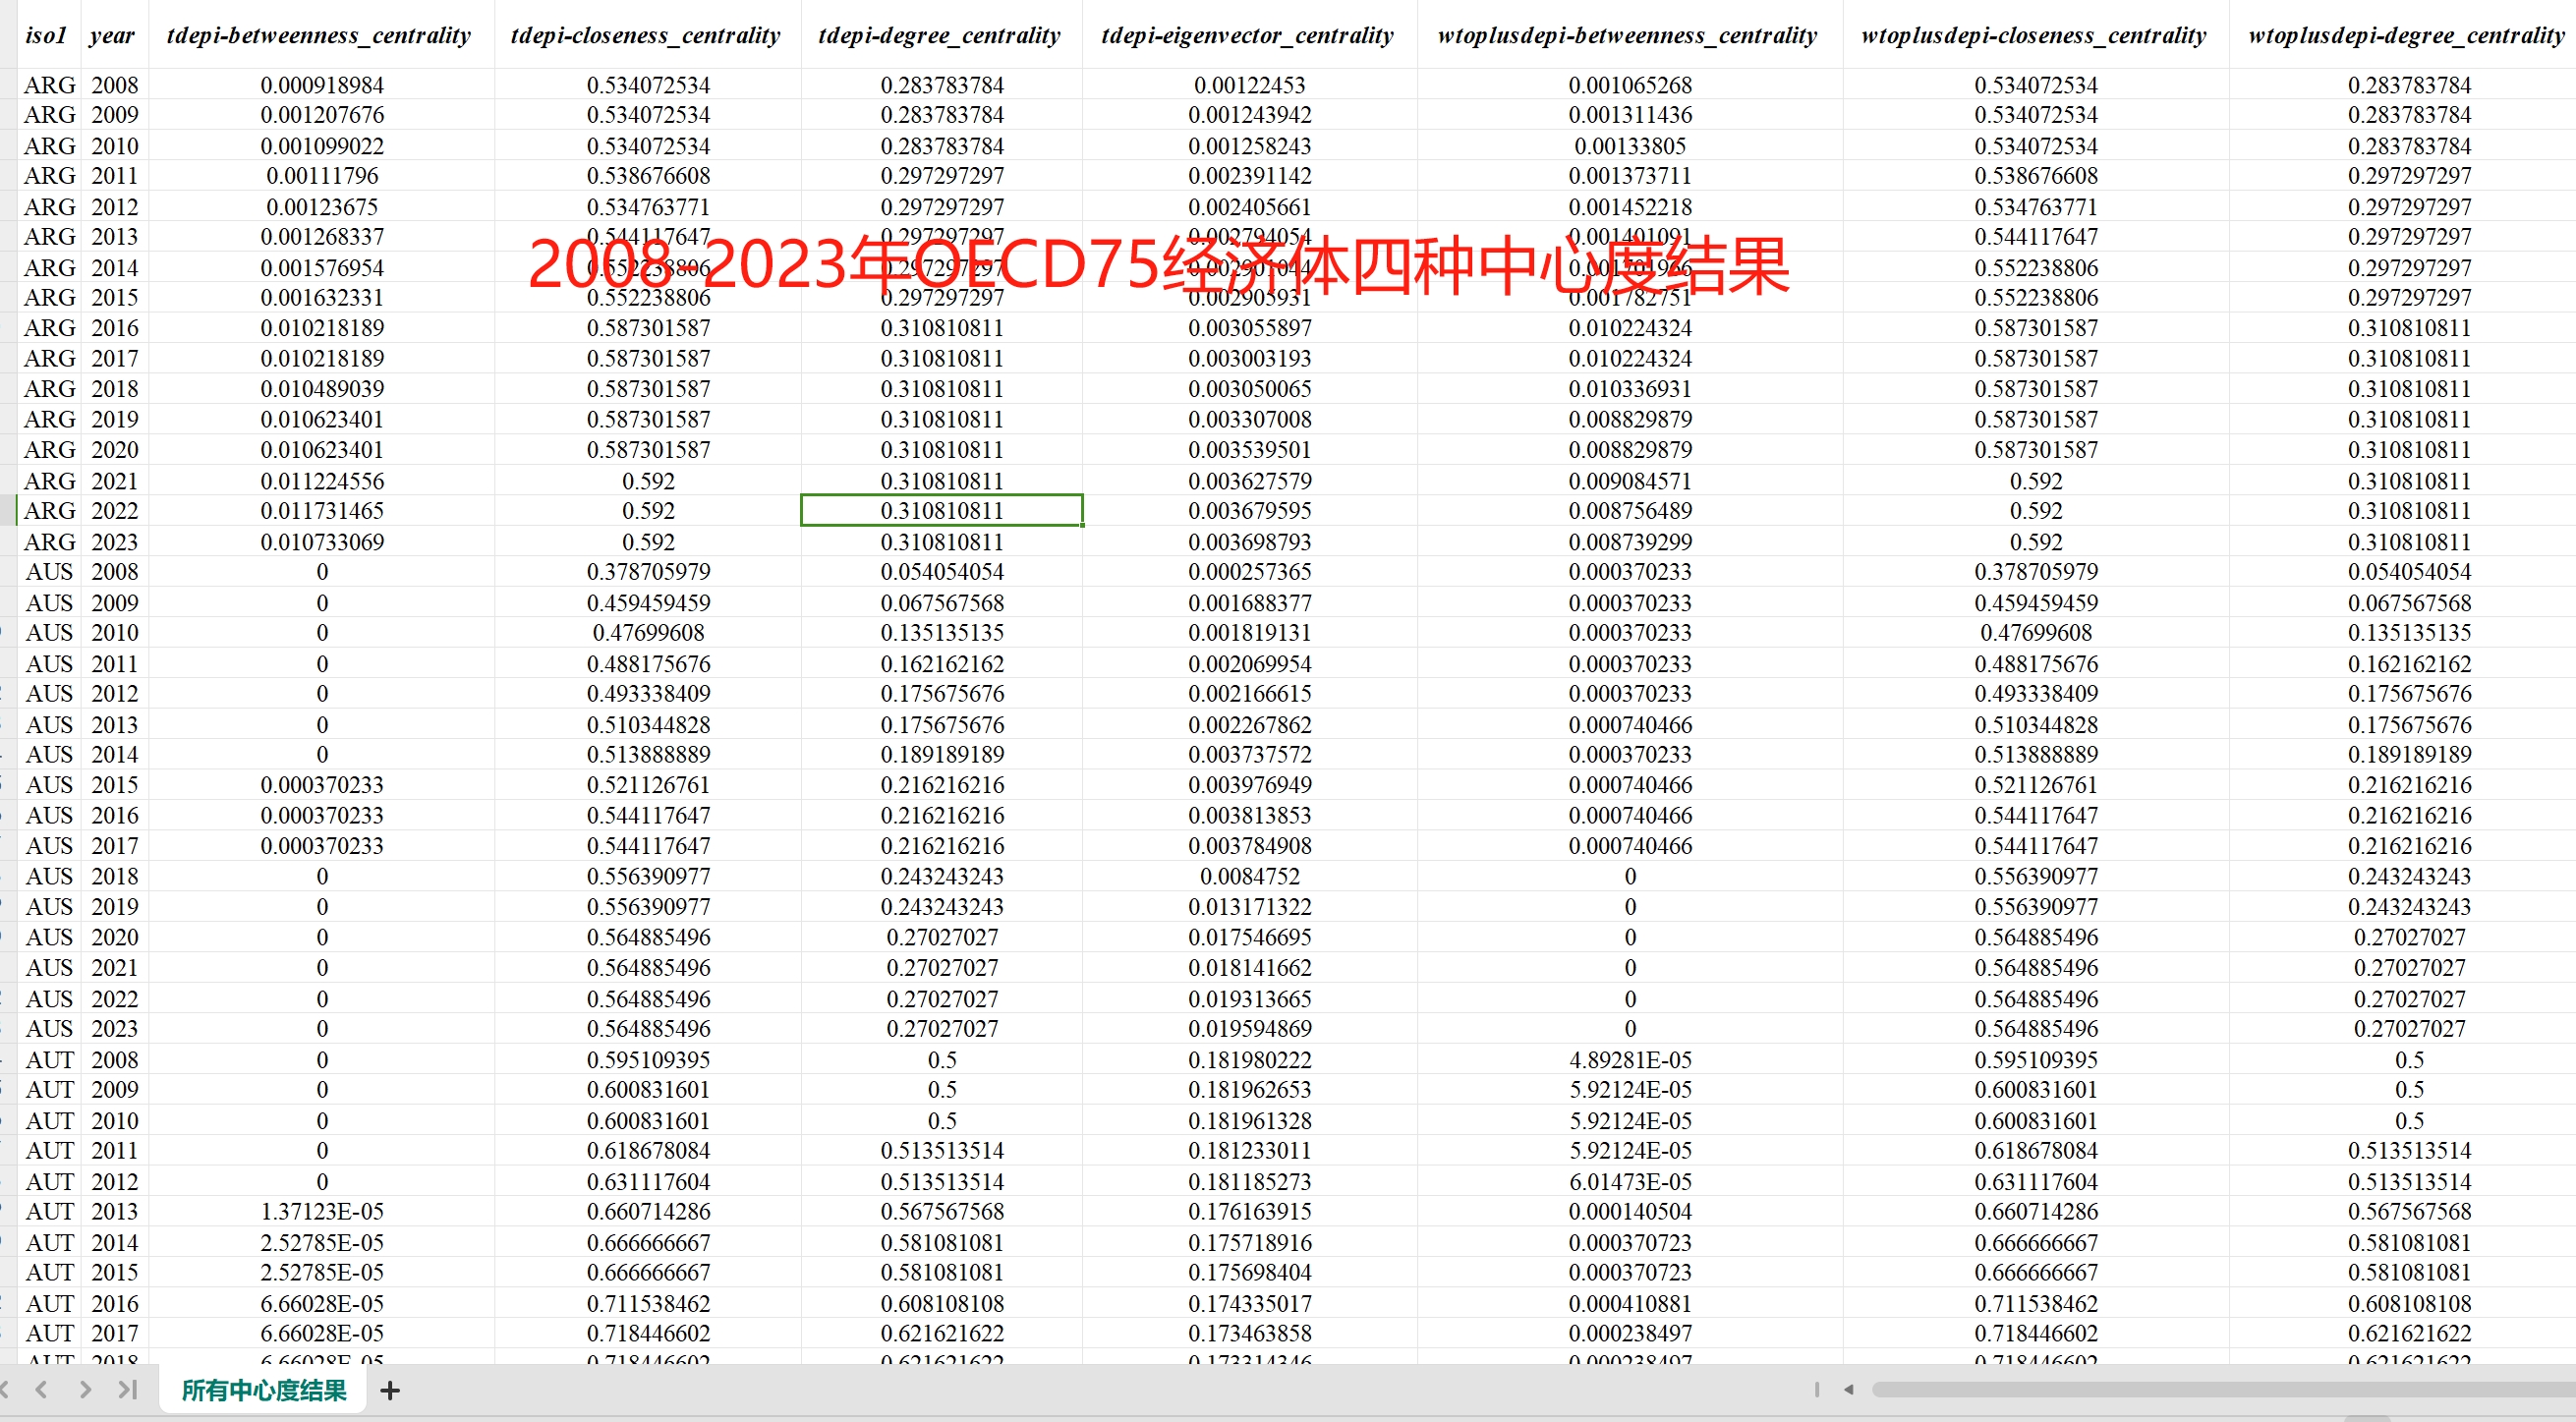Screen dimensions: 2576x1422
Task: Select the highlighted ARG 2022 degree cell
Action: pos(941,511)
